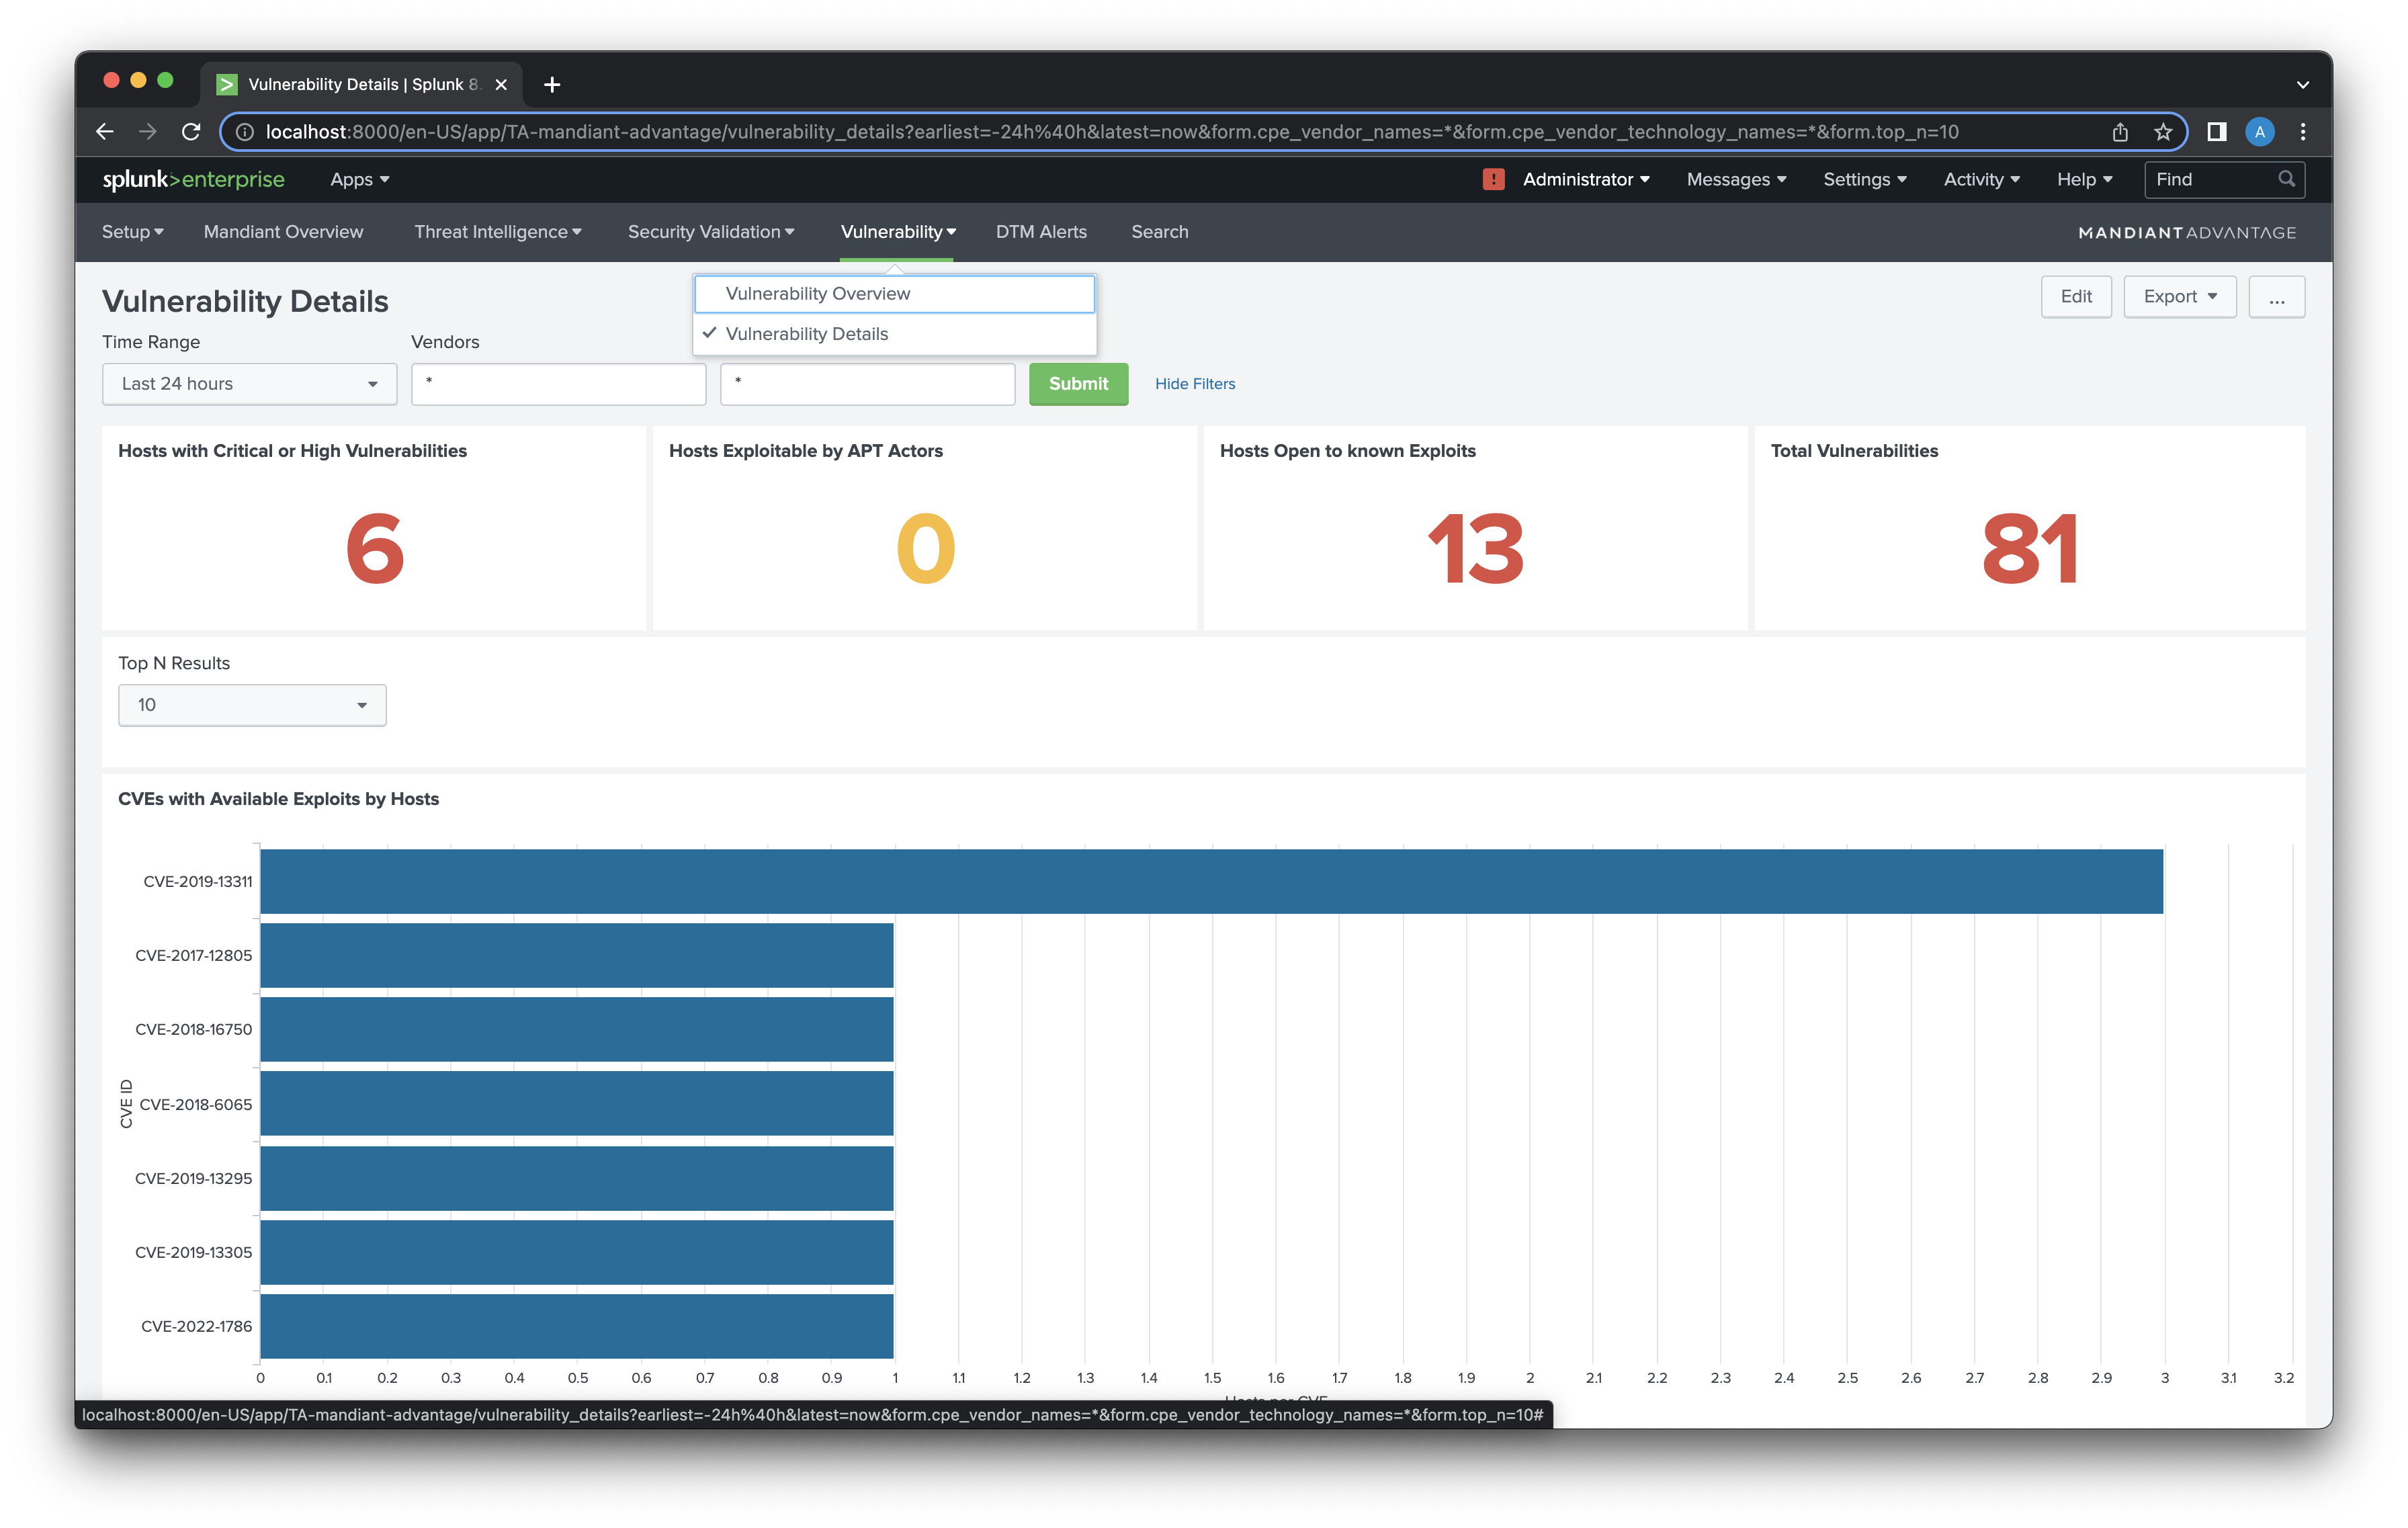The image size is (2408, 1528).
Task: Click the share icon in address bar
Action: [2120, 132]
